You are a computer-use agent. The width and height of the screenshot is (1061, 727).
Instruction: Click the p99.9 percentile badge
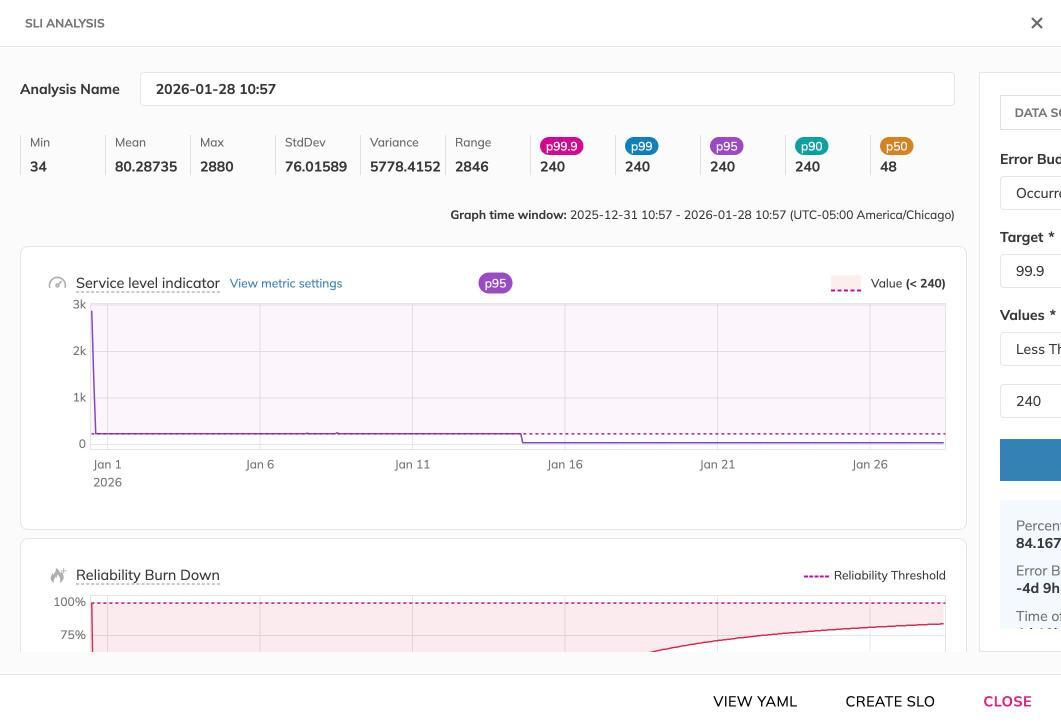pos(562,146)
